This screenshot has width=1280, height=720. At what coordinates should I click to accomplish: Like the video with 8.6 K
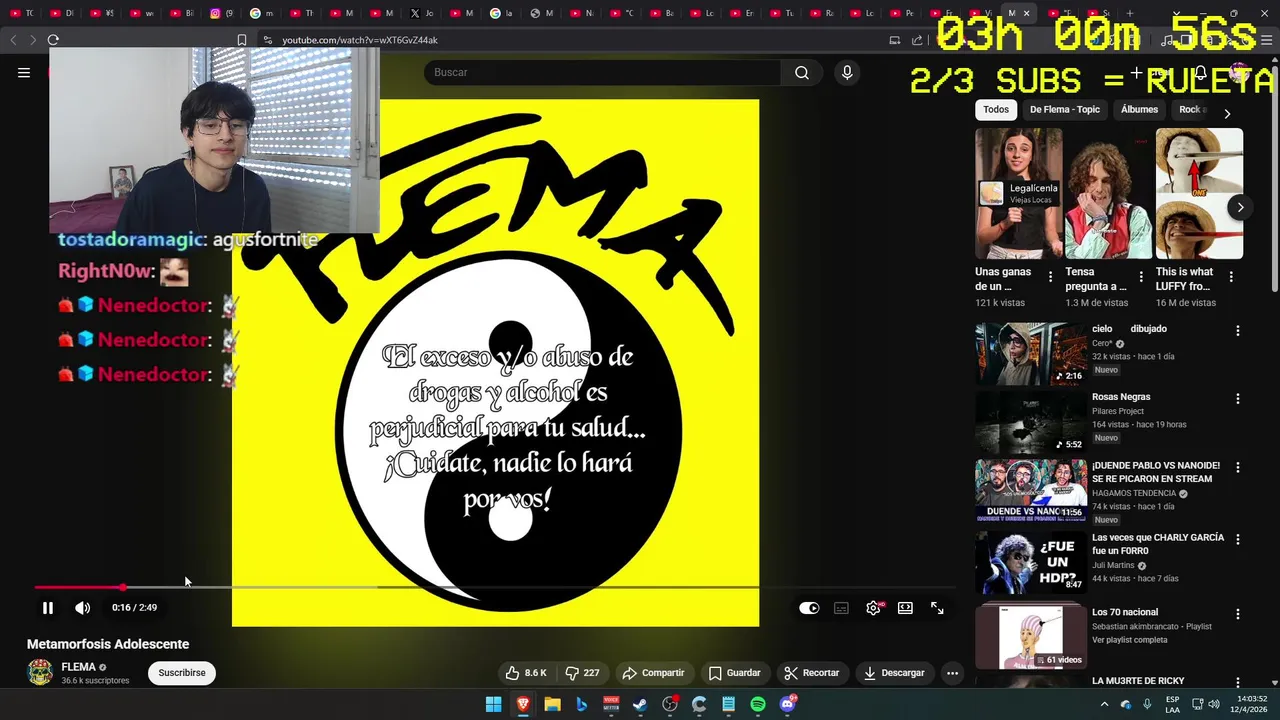[525, 673]
